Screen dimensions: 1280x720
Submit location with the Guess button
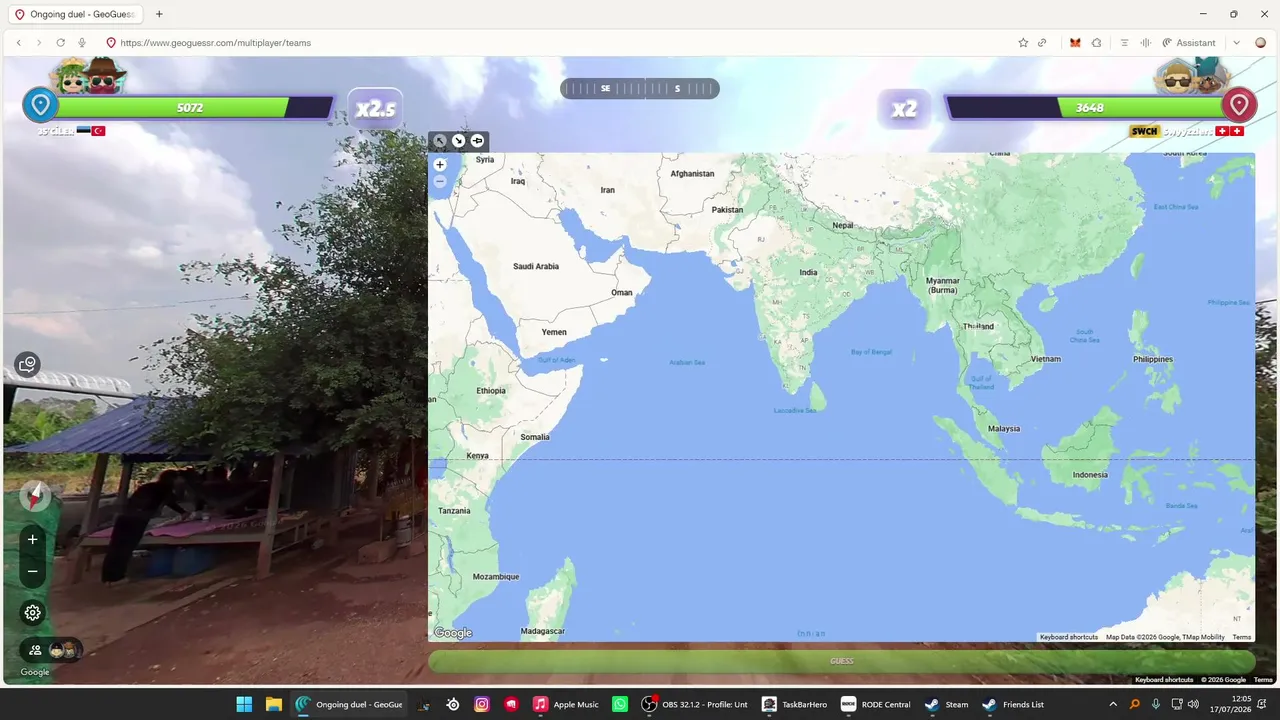click(842, 661)
